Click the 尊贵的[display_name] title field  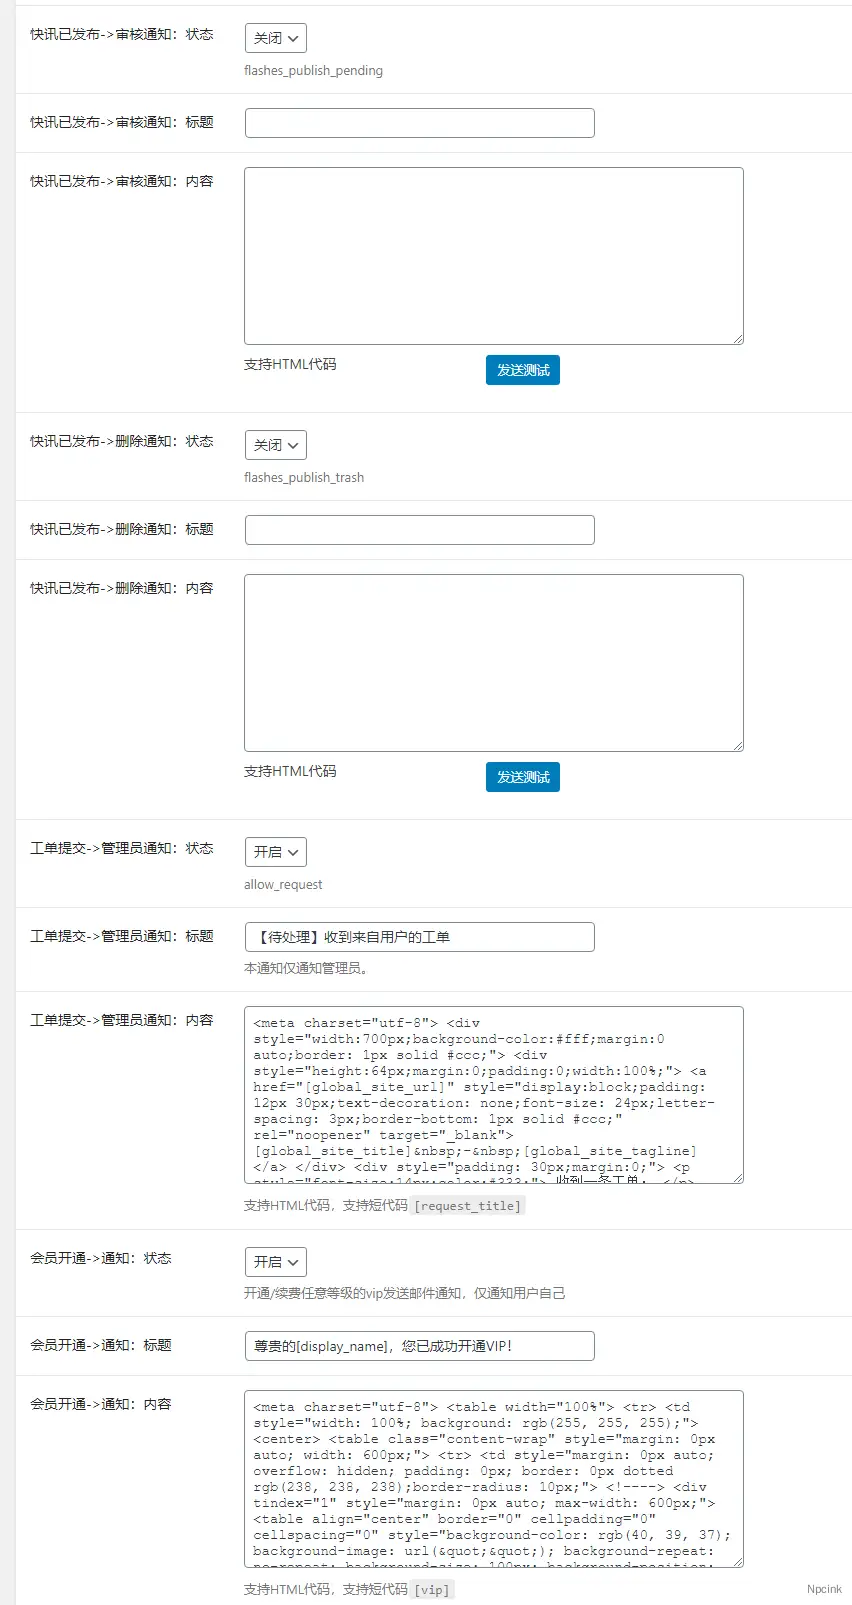(419, 1346)
